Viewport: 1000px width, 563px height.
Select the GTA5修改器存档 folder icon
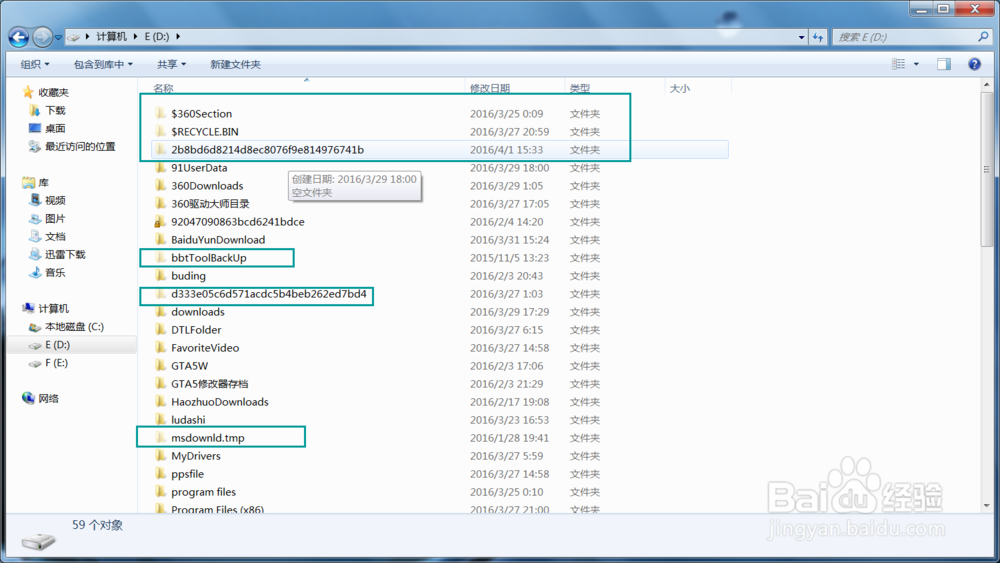pyautogui.click(x=161, y=384)
